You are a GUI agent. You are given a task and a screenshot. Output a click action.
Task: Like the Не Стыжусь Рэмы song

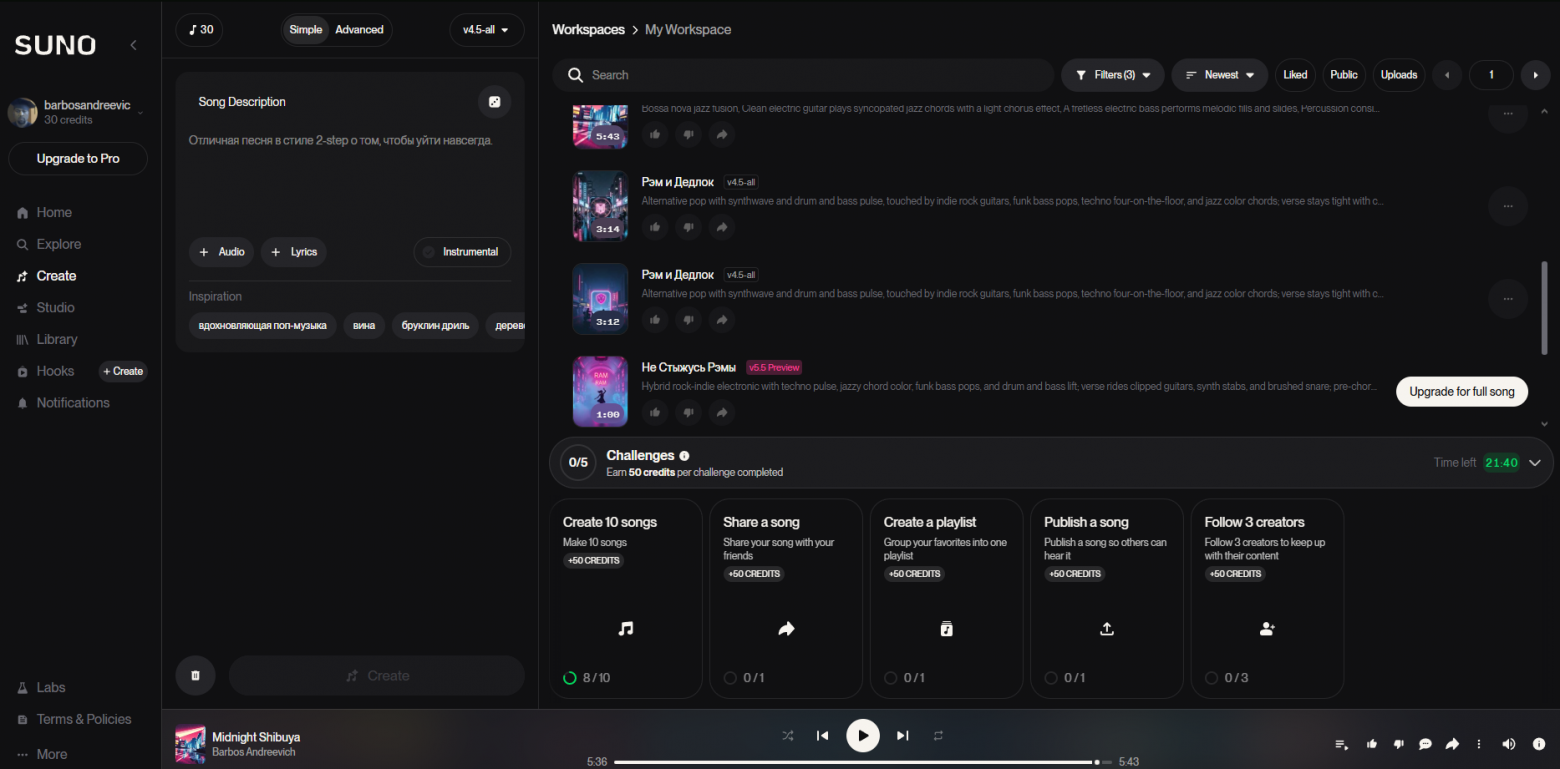[655, 412]
